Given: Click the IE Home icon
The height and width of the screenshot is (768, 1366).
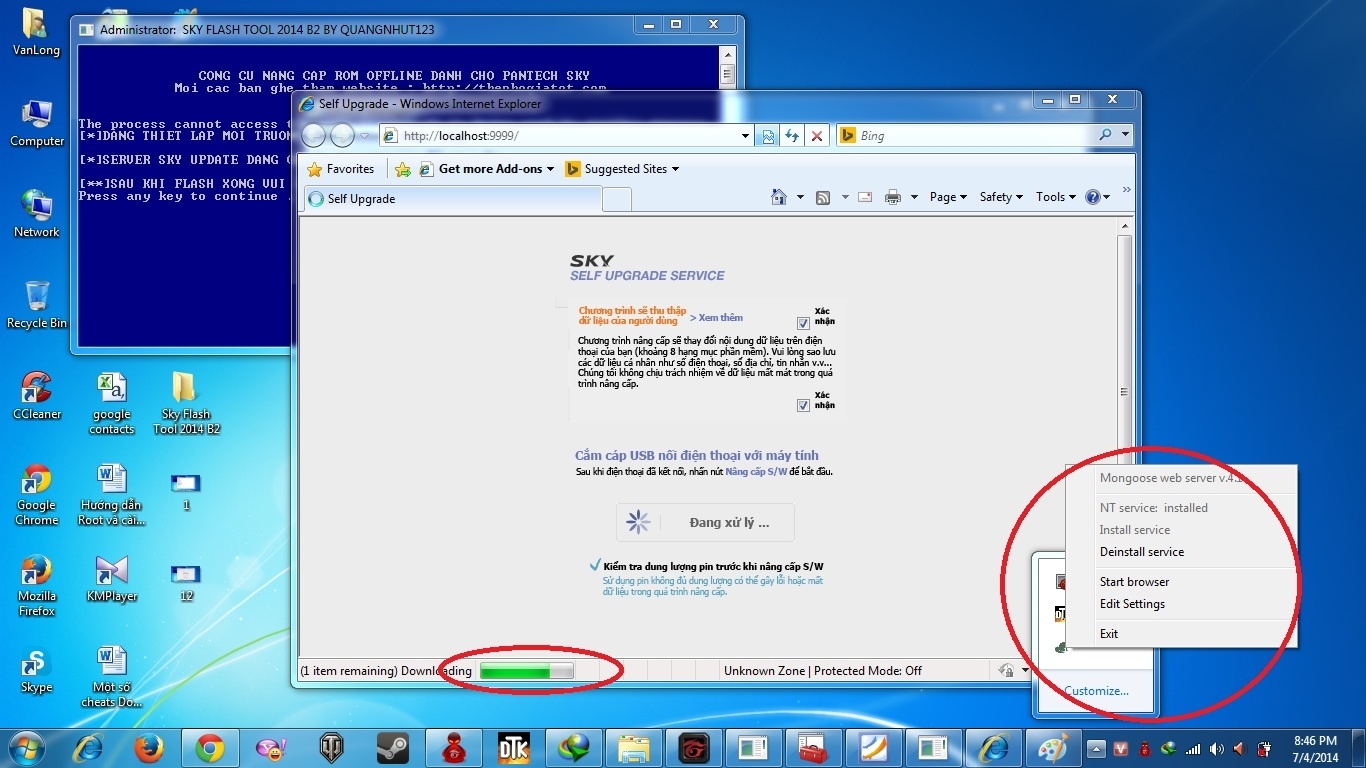Looking at the screenshot, I should (x=779, y=197).
